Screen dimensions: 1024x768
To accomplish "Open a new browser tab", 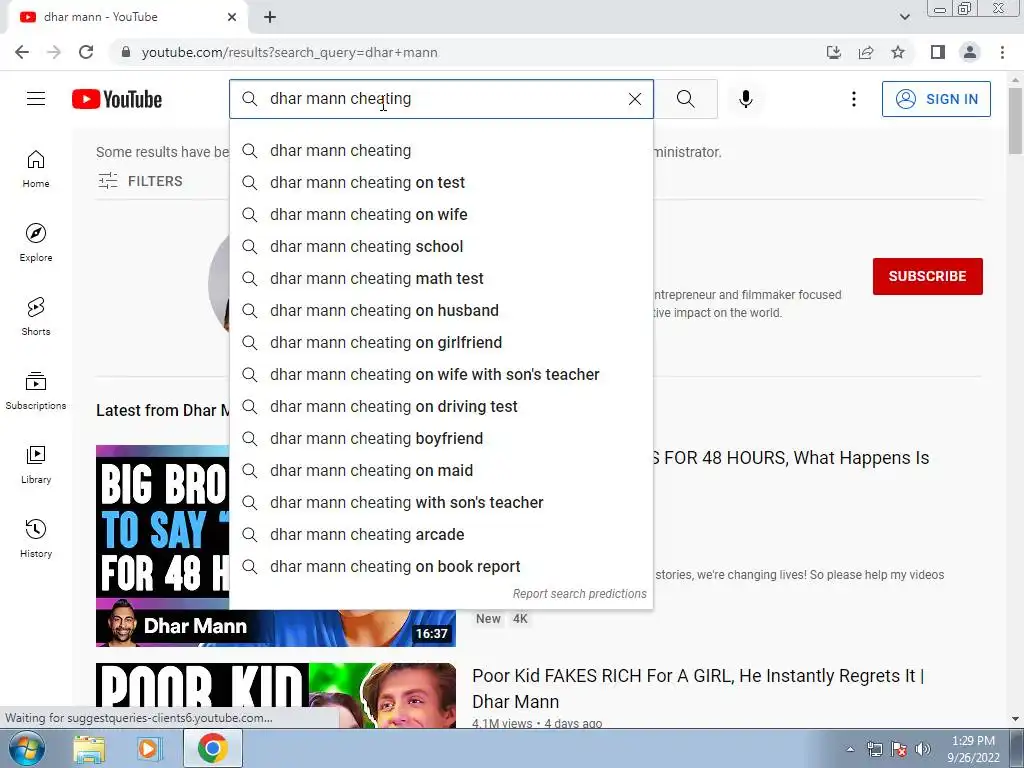I will (x=270, y=18).
